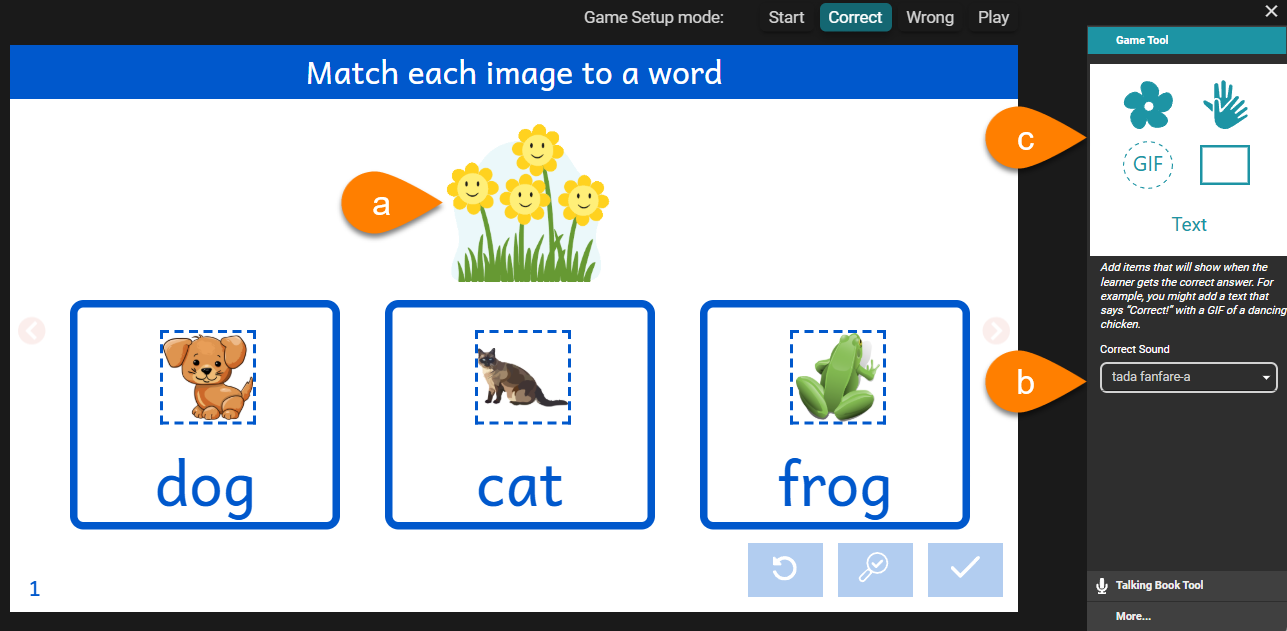The height and width of the screenshot is (631, 1287).
Task: Close the tool panel with X
Action: tap(1272, 11)
